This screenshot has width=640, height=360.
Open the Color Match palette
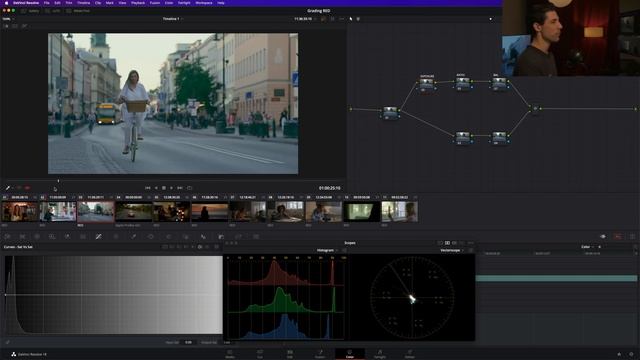pyautogui.click(x=22, y=236)
